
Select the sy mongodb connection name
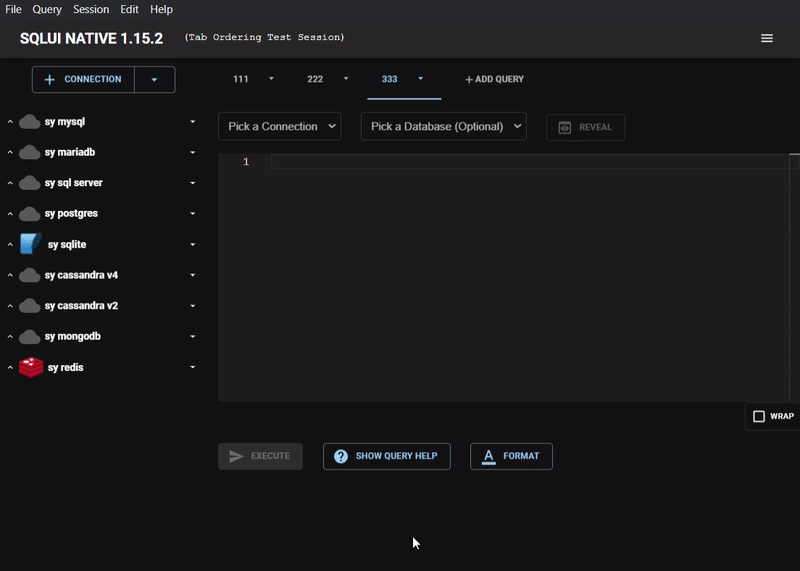(72, 336)
